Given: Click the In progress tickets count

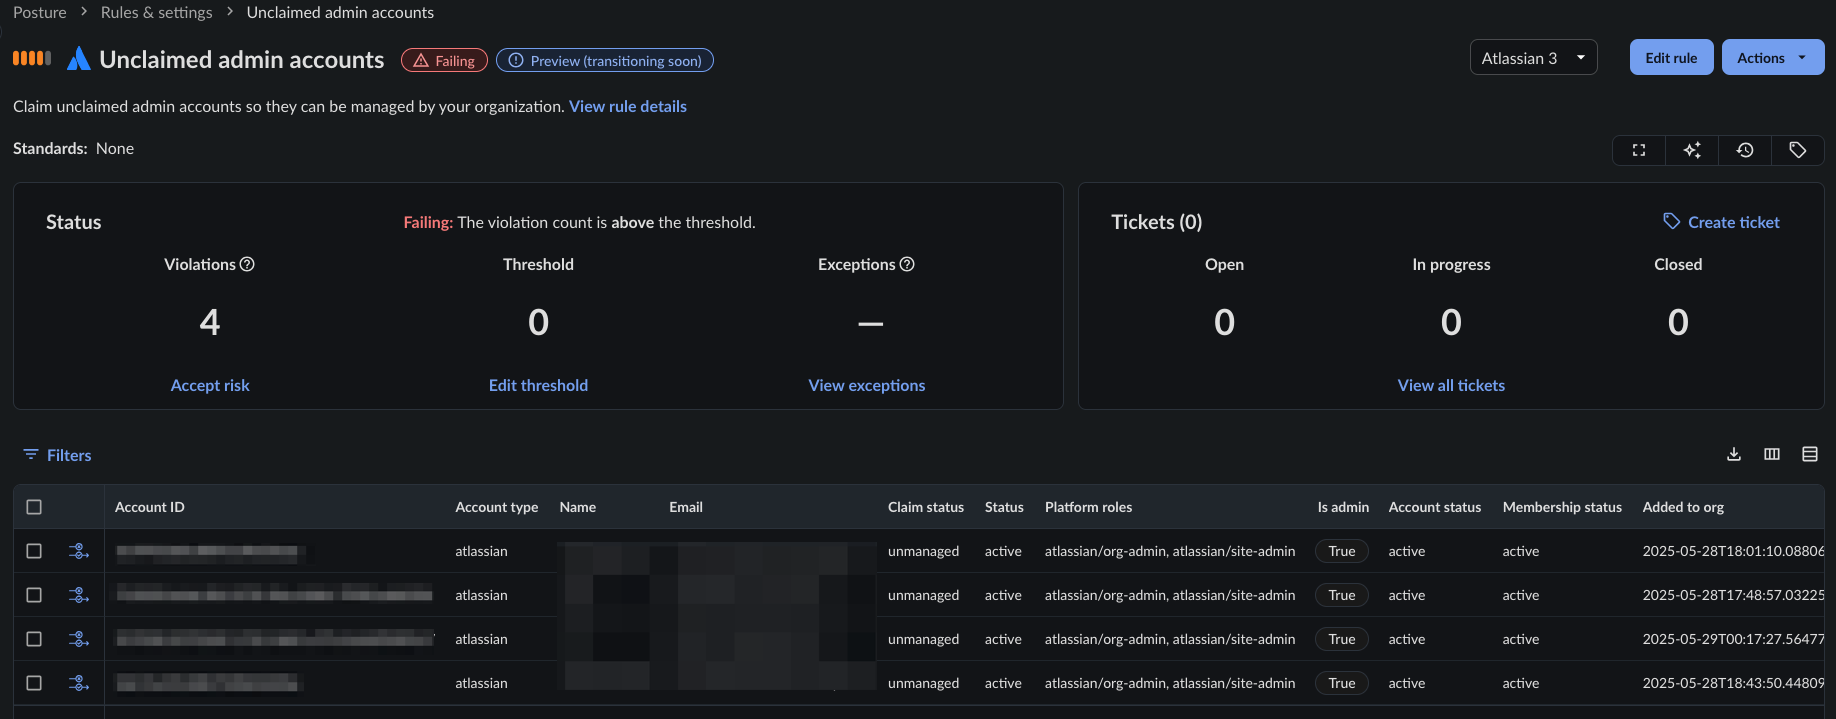Looking at the screenshot, I should pos(1451,322).
